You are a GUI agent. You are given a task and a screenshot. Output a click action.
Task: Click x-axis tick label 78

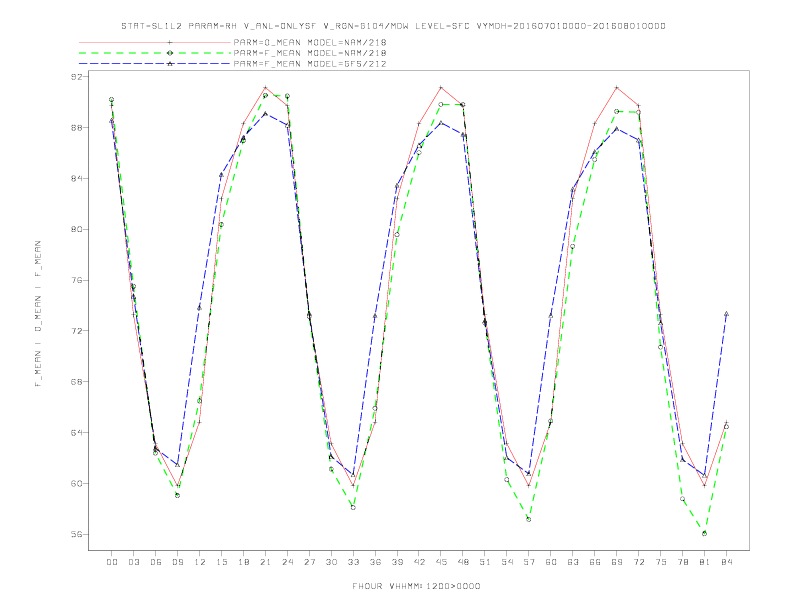[682, 562]
